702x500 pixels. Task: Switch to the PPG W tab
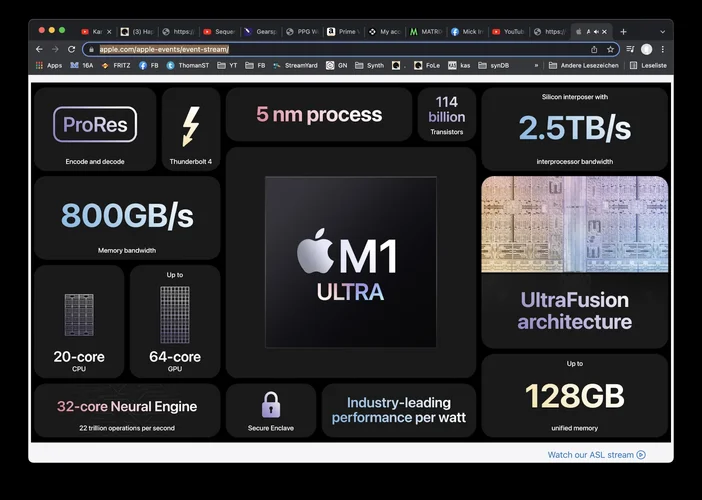coord(302,32)
